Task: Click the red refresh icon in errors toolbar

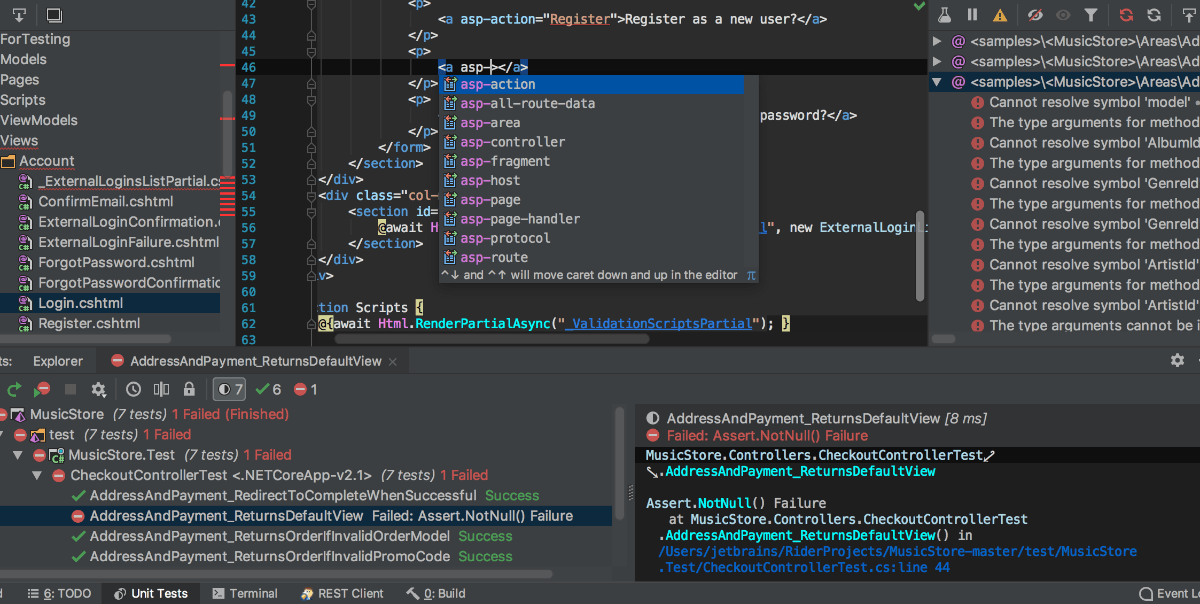Action: (x=1127, y=15)
